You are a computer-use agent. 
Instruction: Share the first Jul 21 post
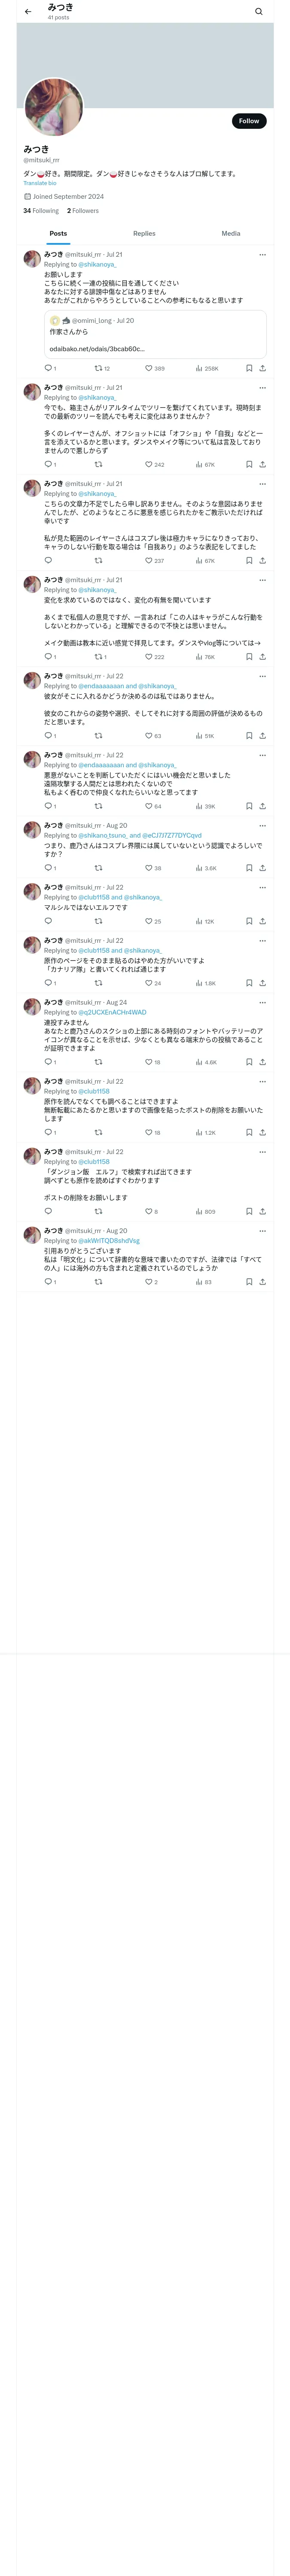click(x=262, y=368)
